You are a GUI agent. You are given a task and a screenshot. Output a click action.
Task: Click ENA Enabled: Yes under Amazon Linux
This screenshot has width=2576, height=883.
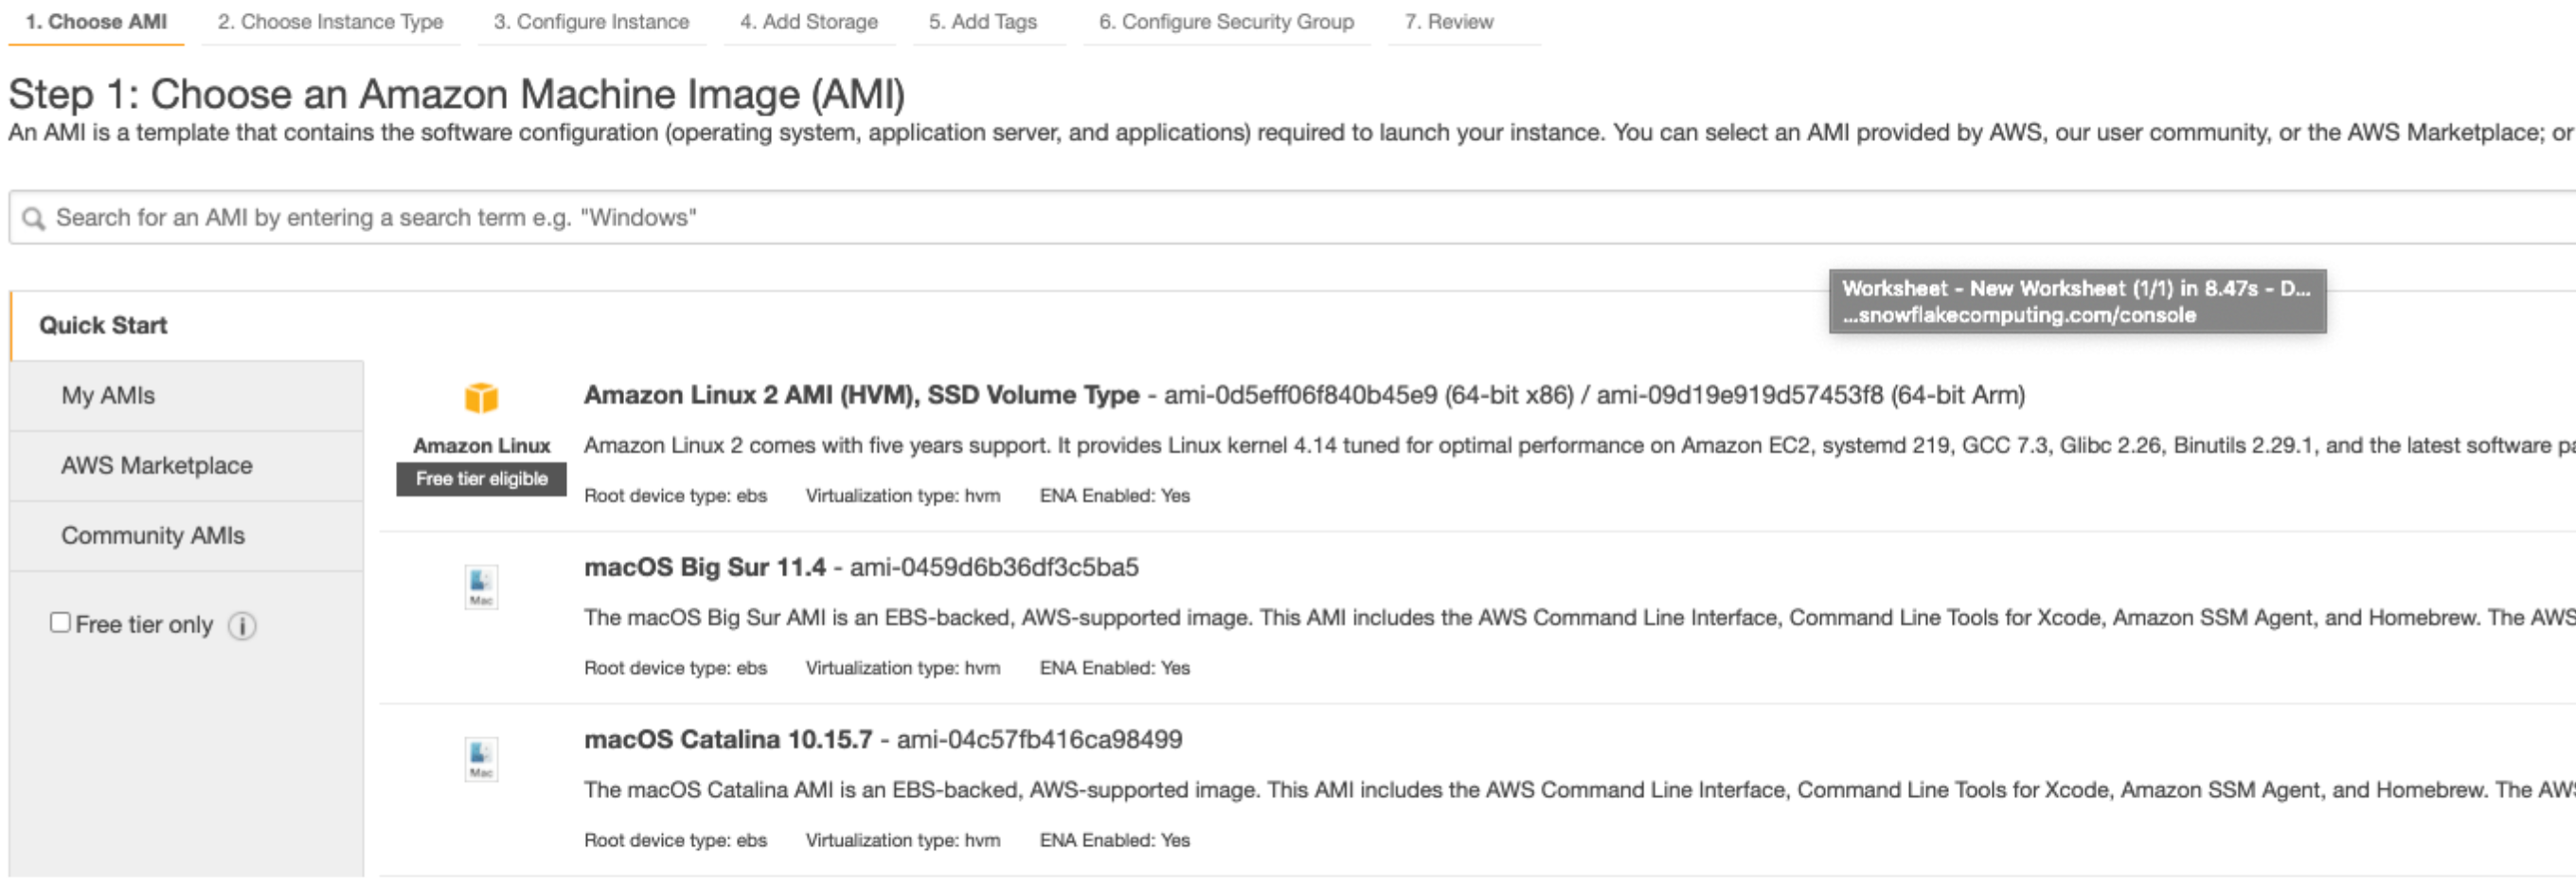click(x=1114, y=496)
